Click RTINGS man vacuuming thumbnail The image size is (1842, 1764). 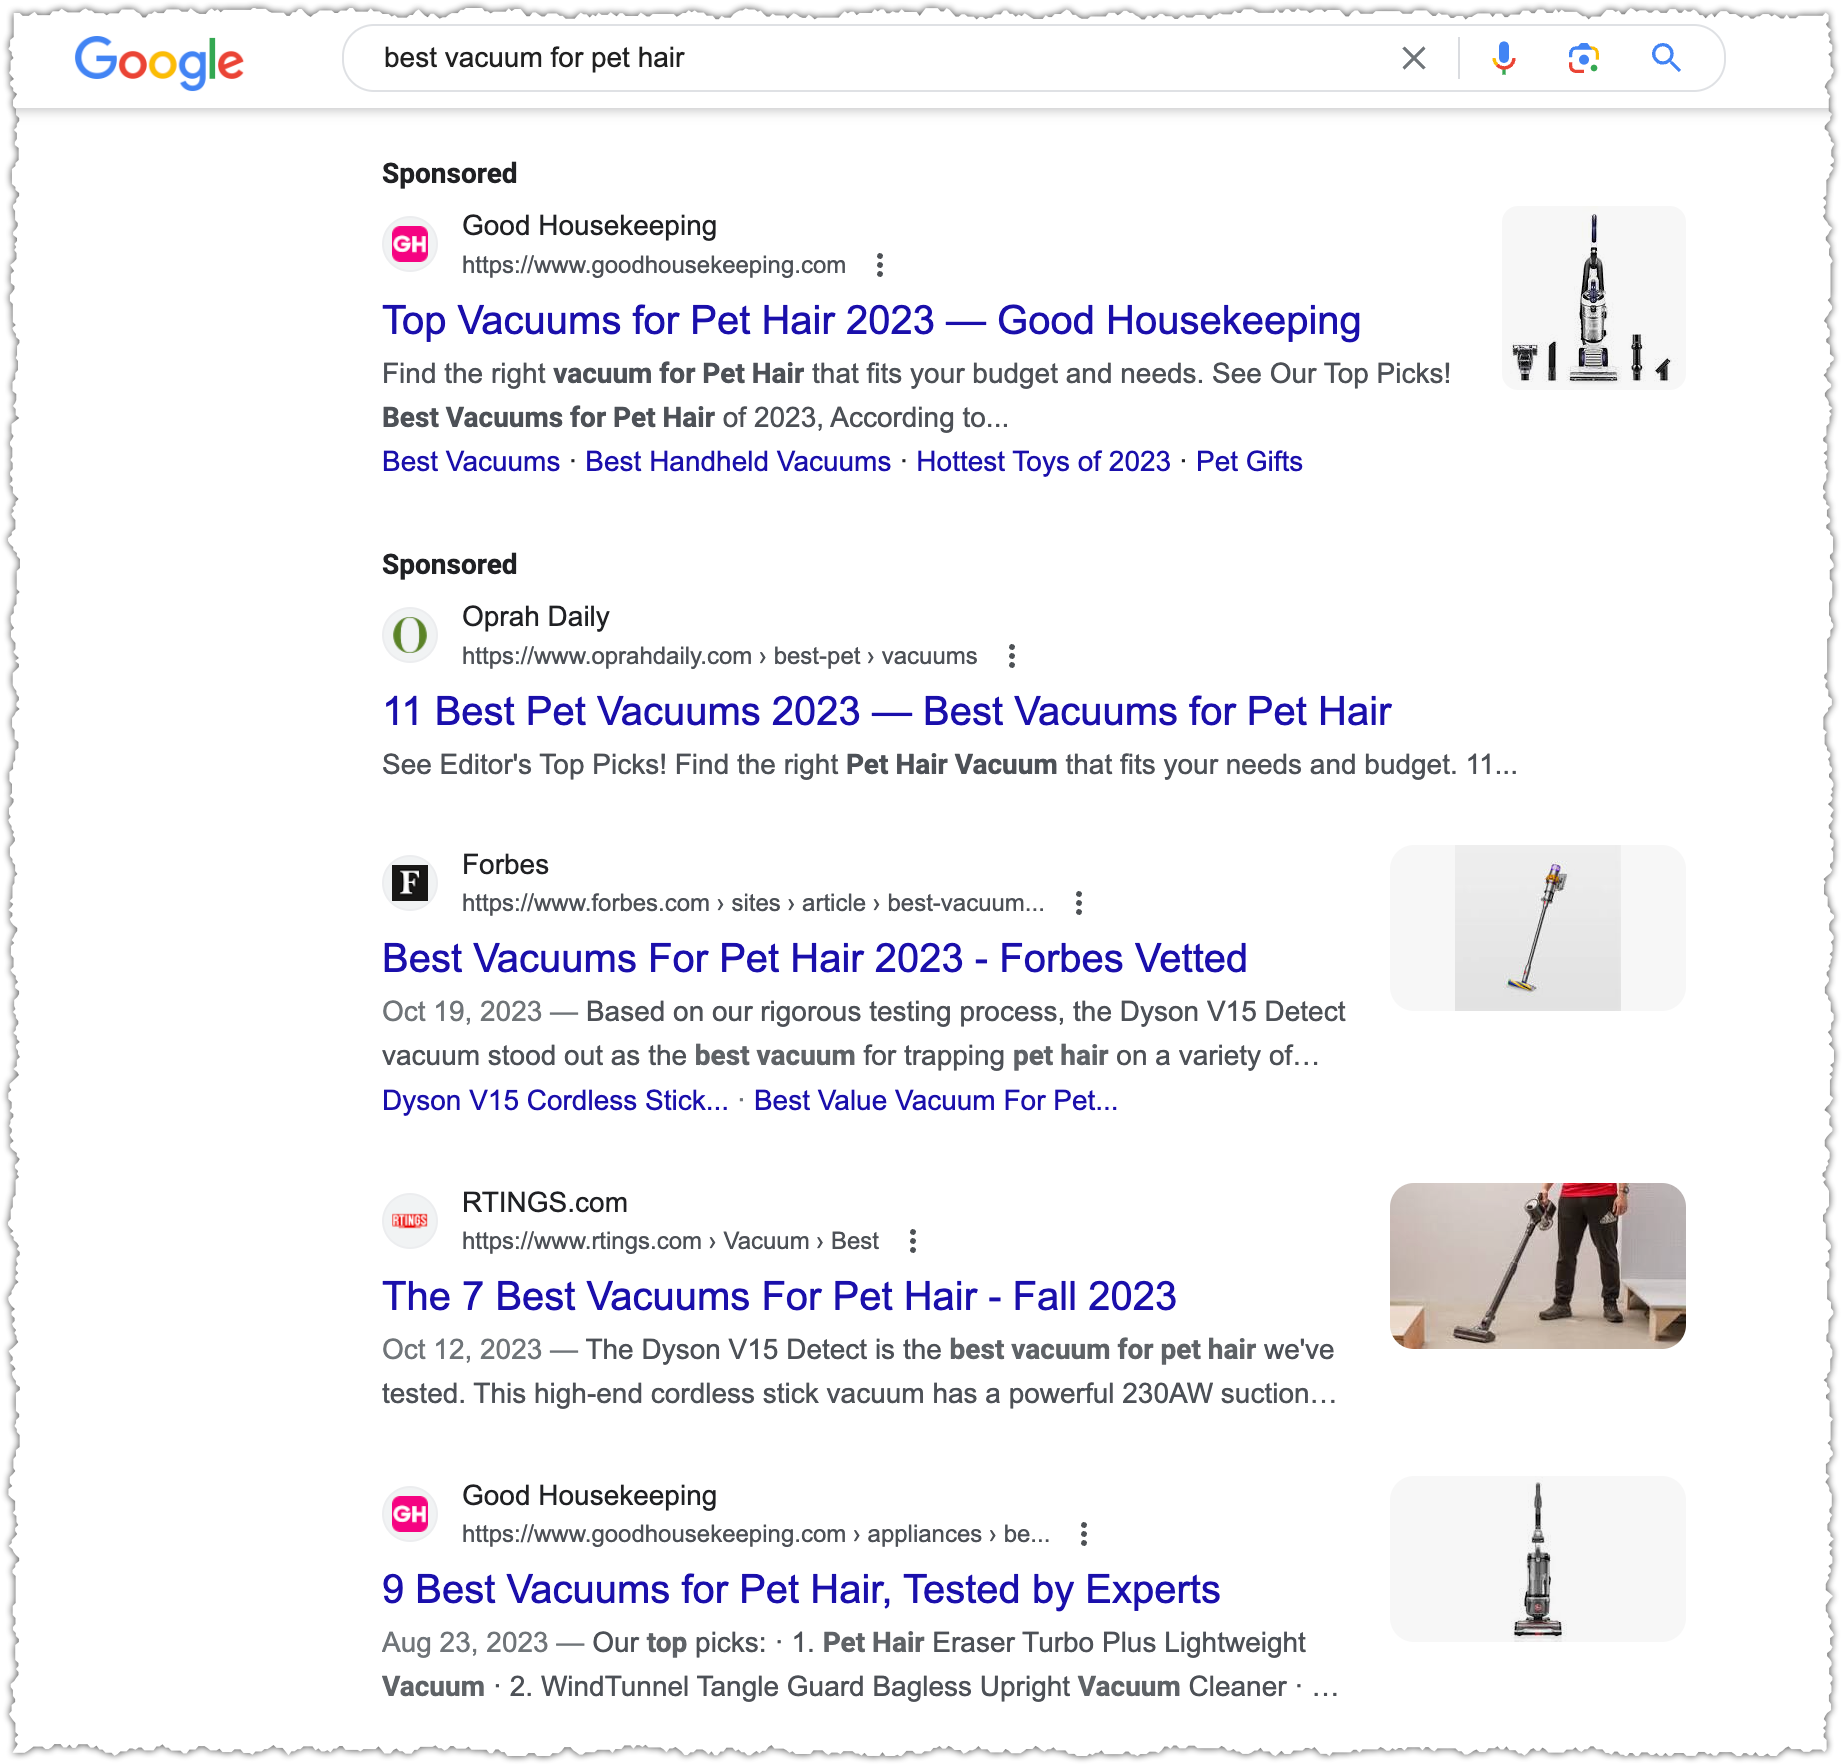coord(1538,1266)
